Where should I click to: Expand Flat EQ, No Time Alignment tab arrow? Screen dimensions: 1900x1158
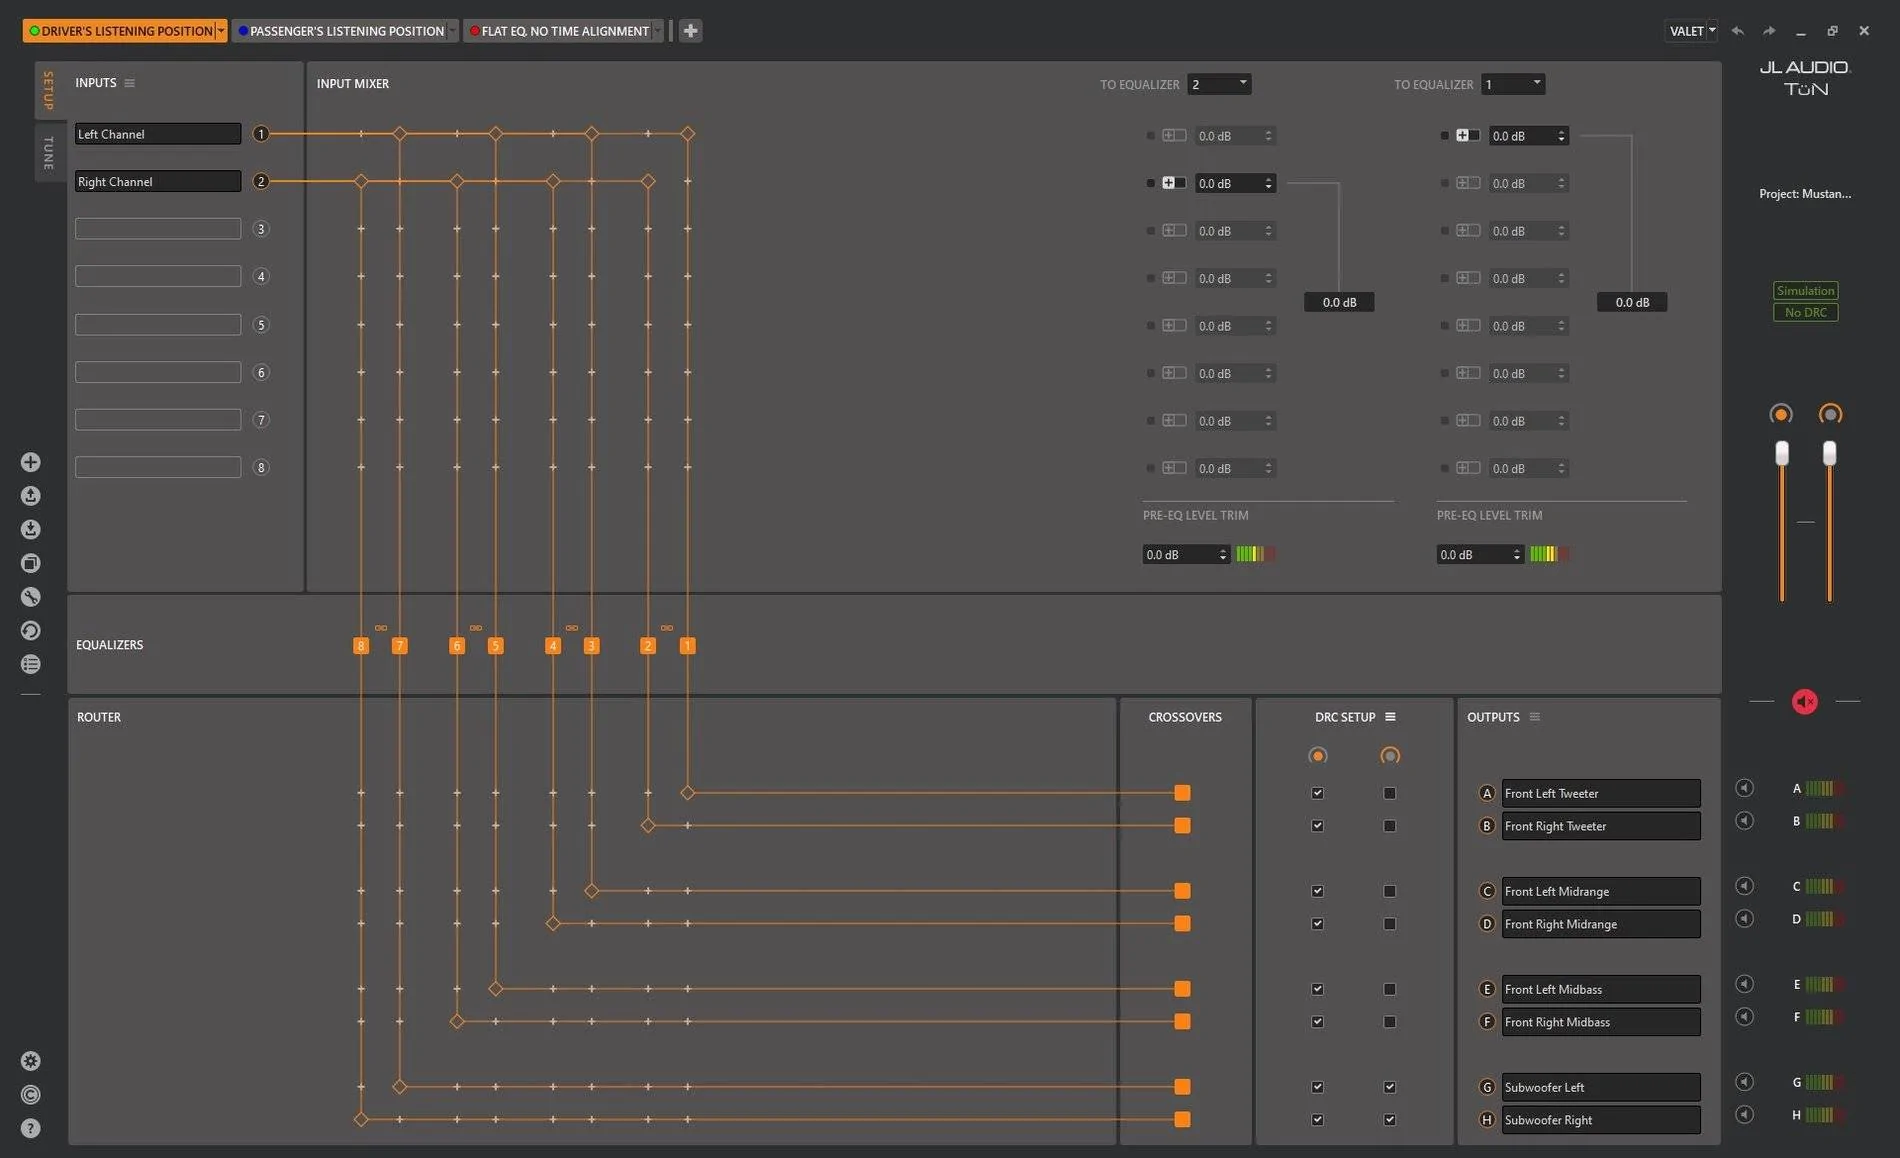coord(657,31)
